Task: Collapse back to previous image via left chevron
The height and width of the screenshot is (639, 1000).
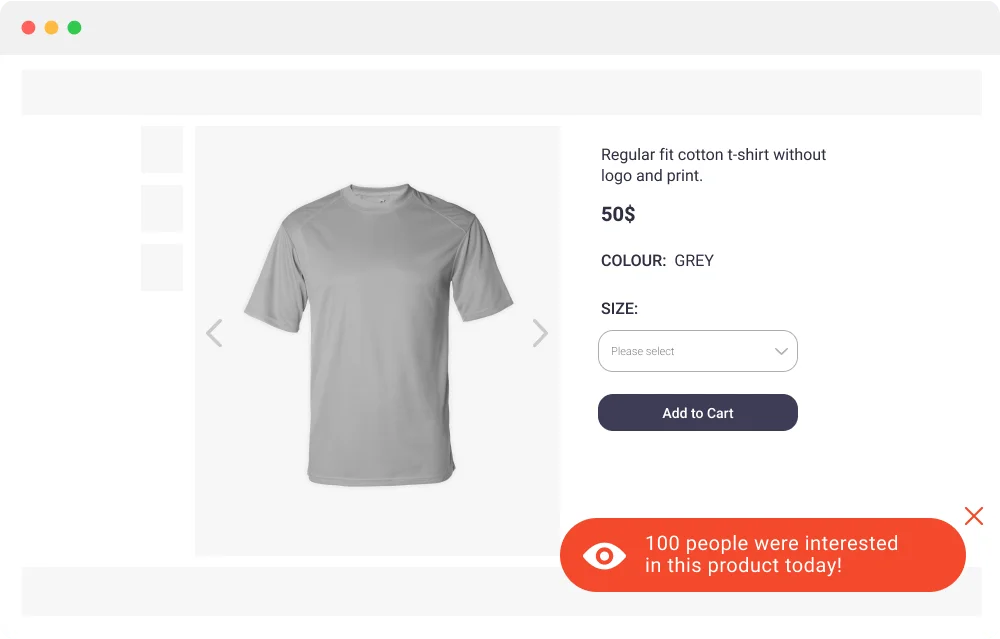Action: click(214, 333)
